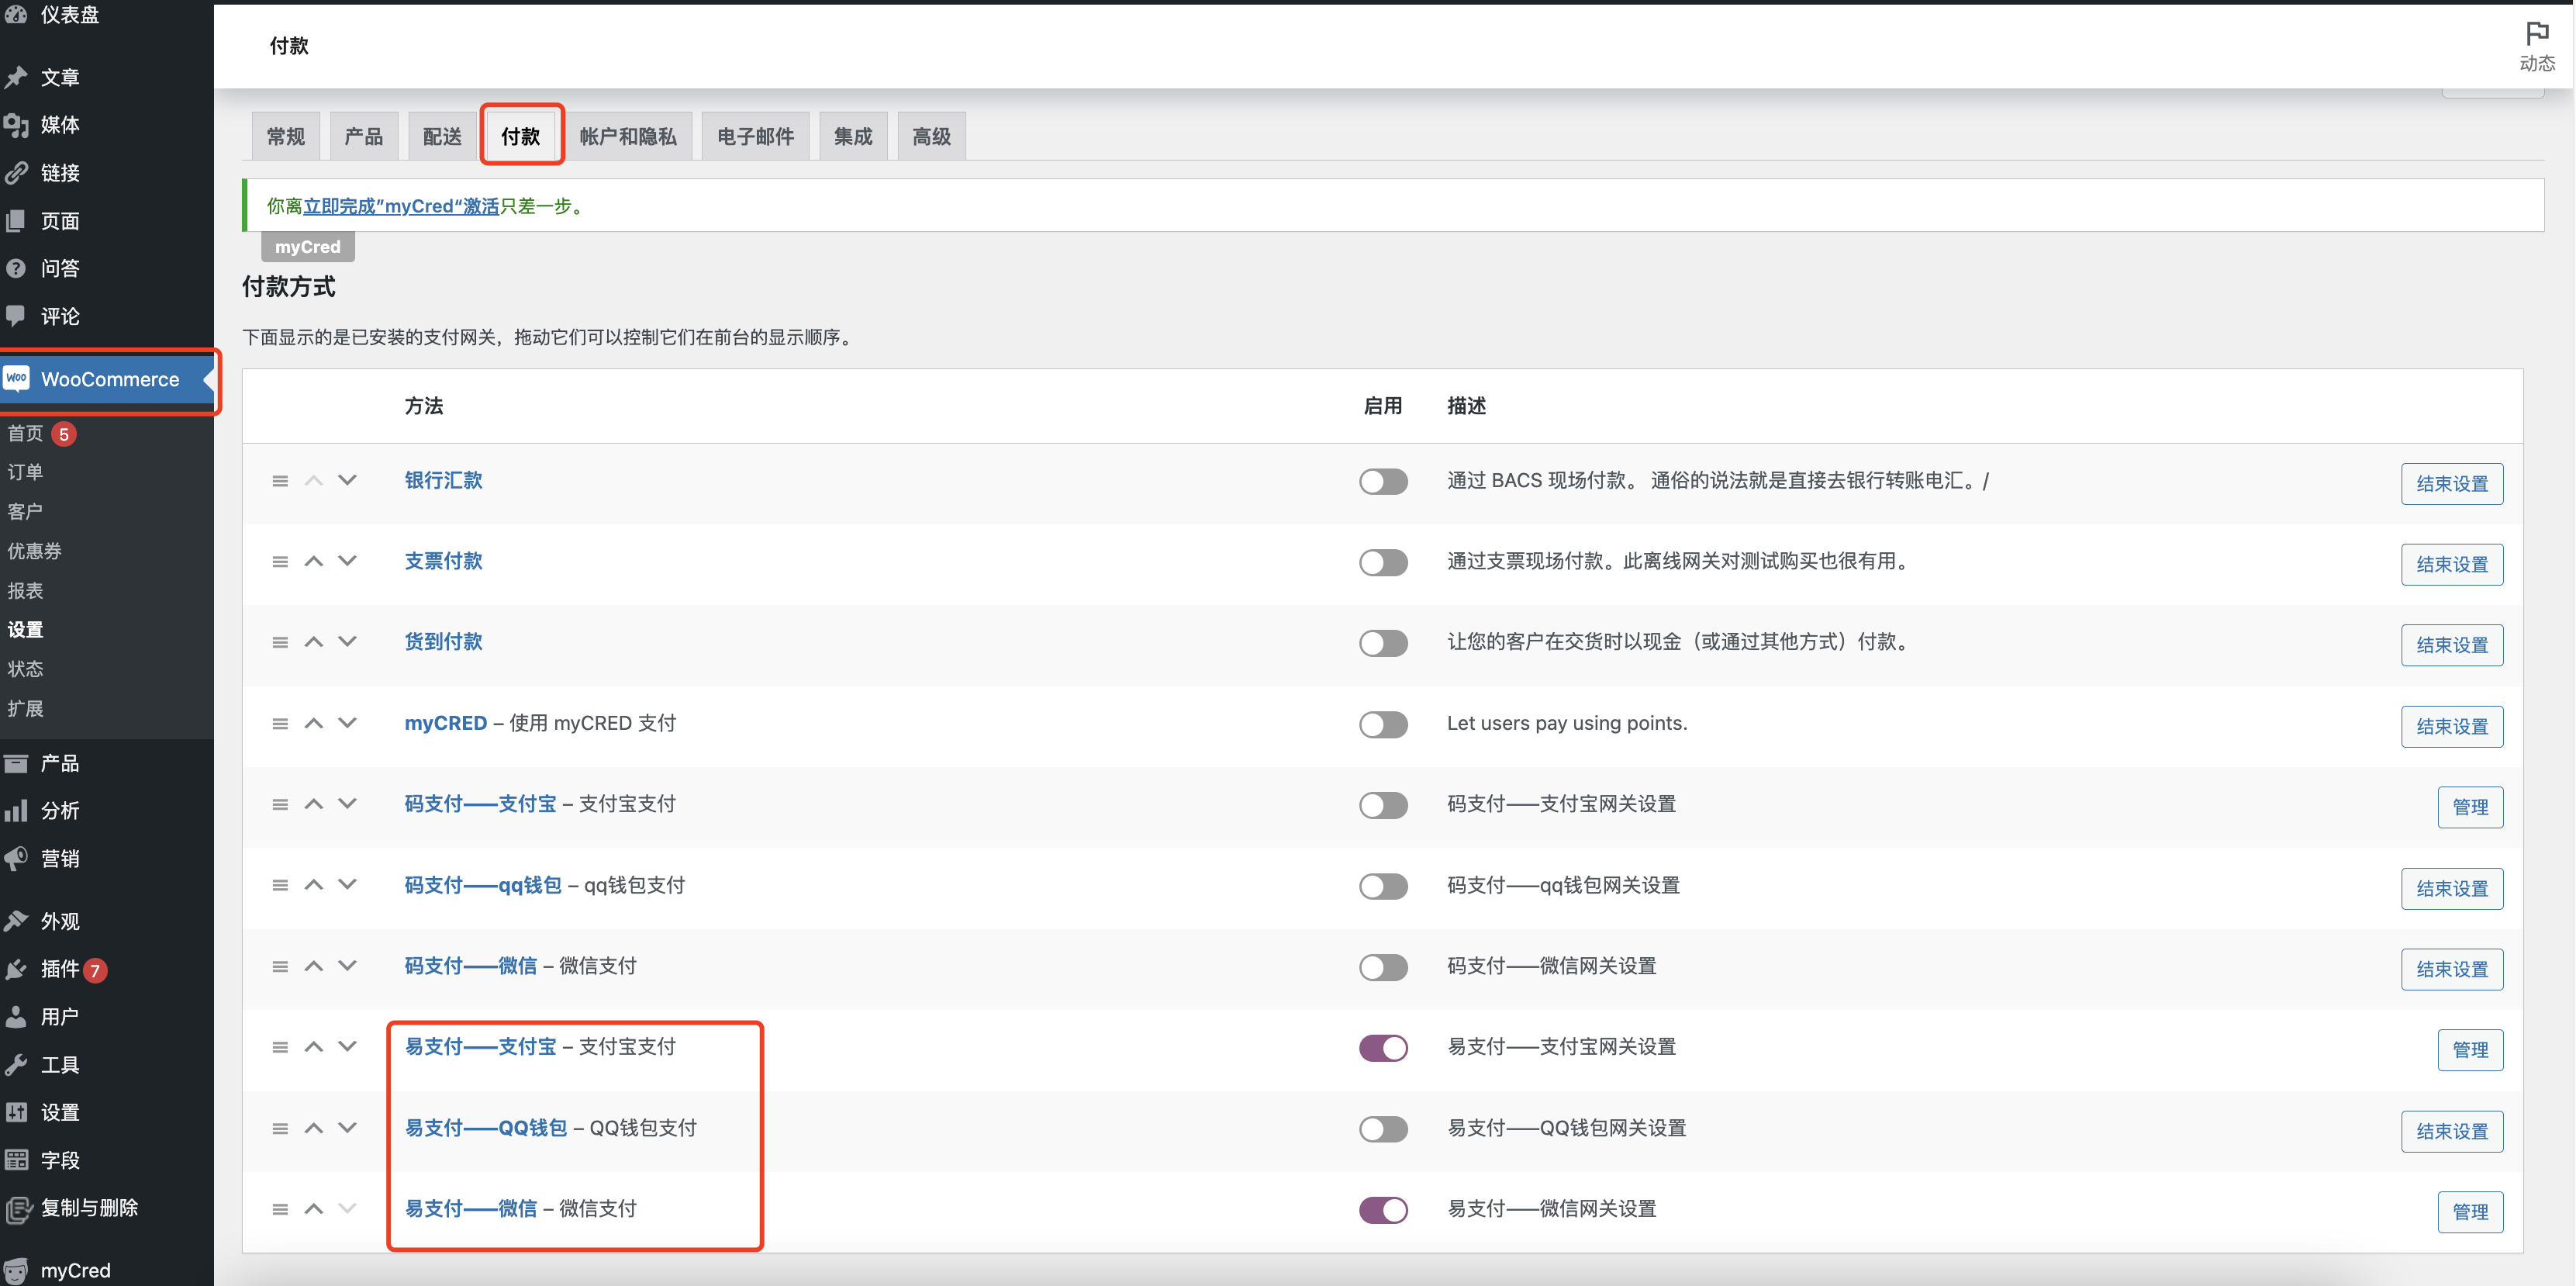Click the 产品 archive icon in sidebar
The height and width of the screenshot is (1286, 2576).
pyautogui.click(x=16, y=764)
